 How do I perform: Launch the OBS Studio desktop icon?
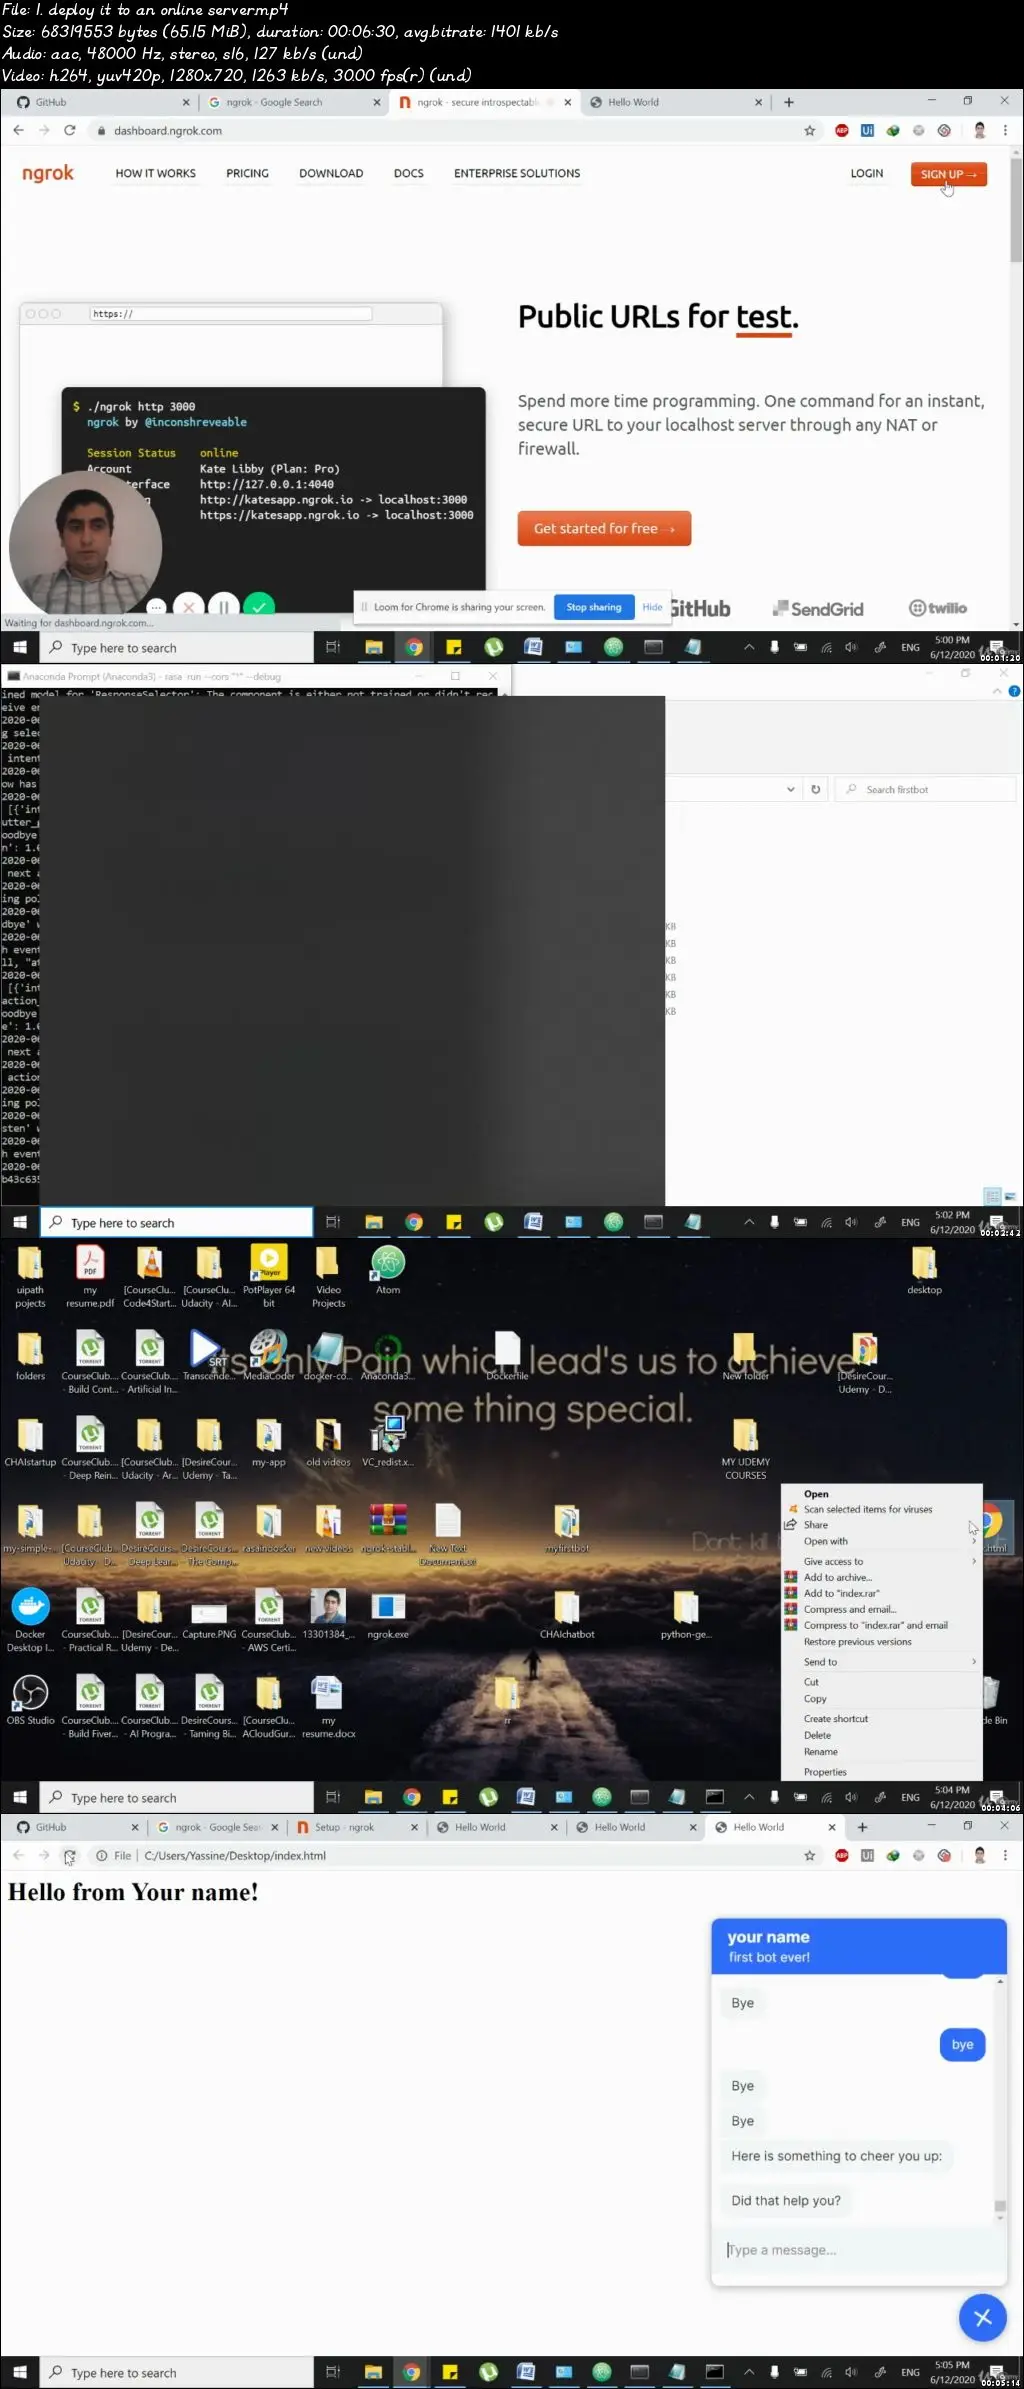(x=30, y=1700)
